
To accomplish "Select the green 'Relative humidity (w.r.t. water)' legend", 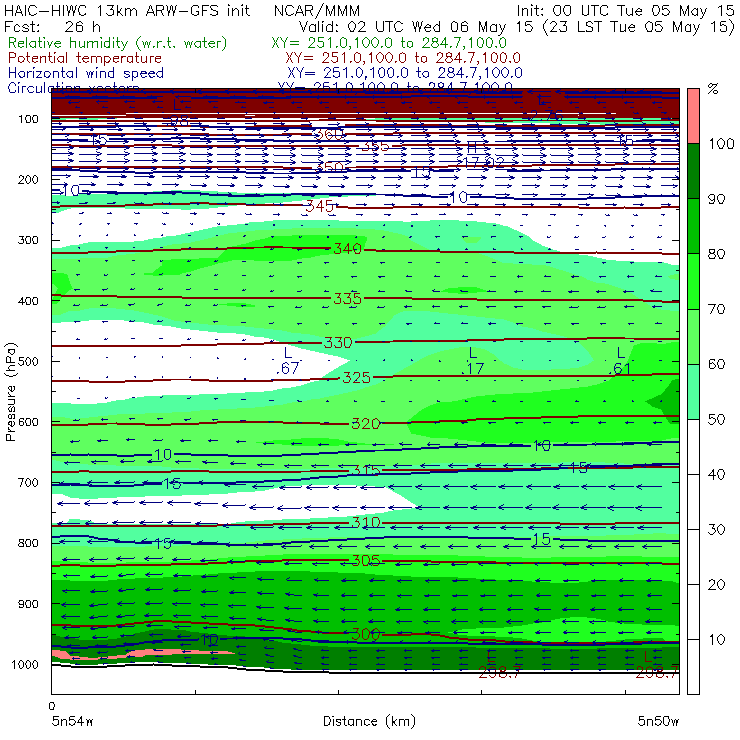I will pyautogui.click(x=118, y=43).
